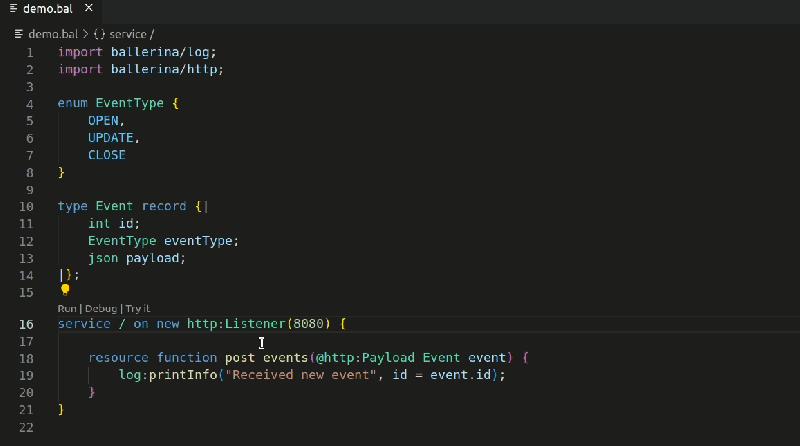
Task: Click line number 10 in gutter
Action: (27, 207)
